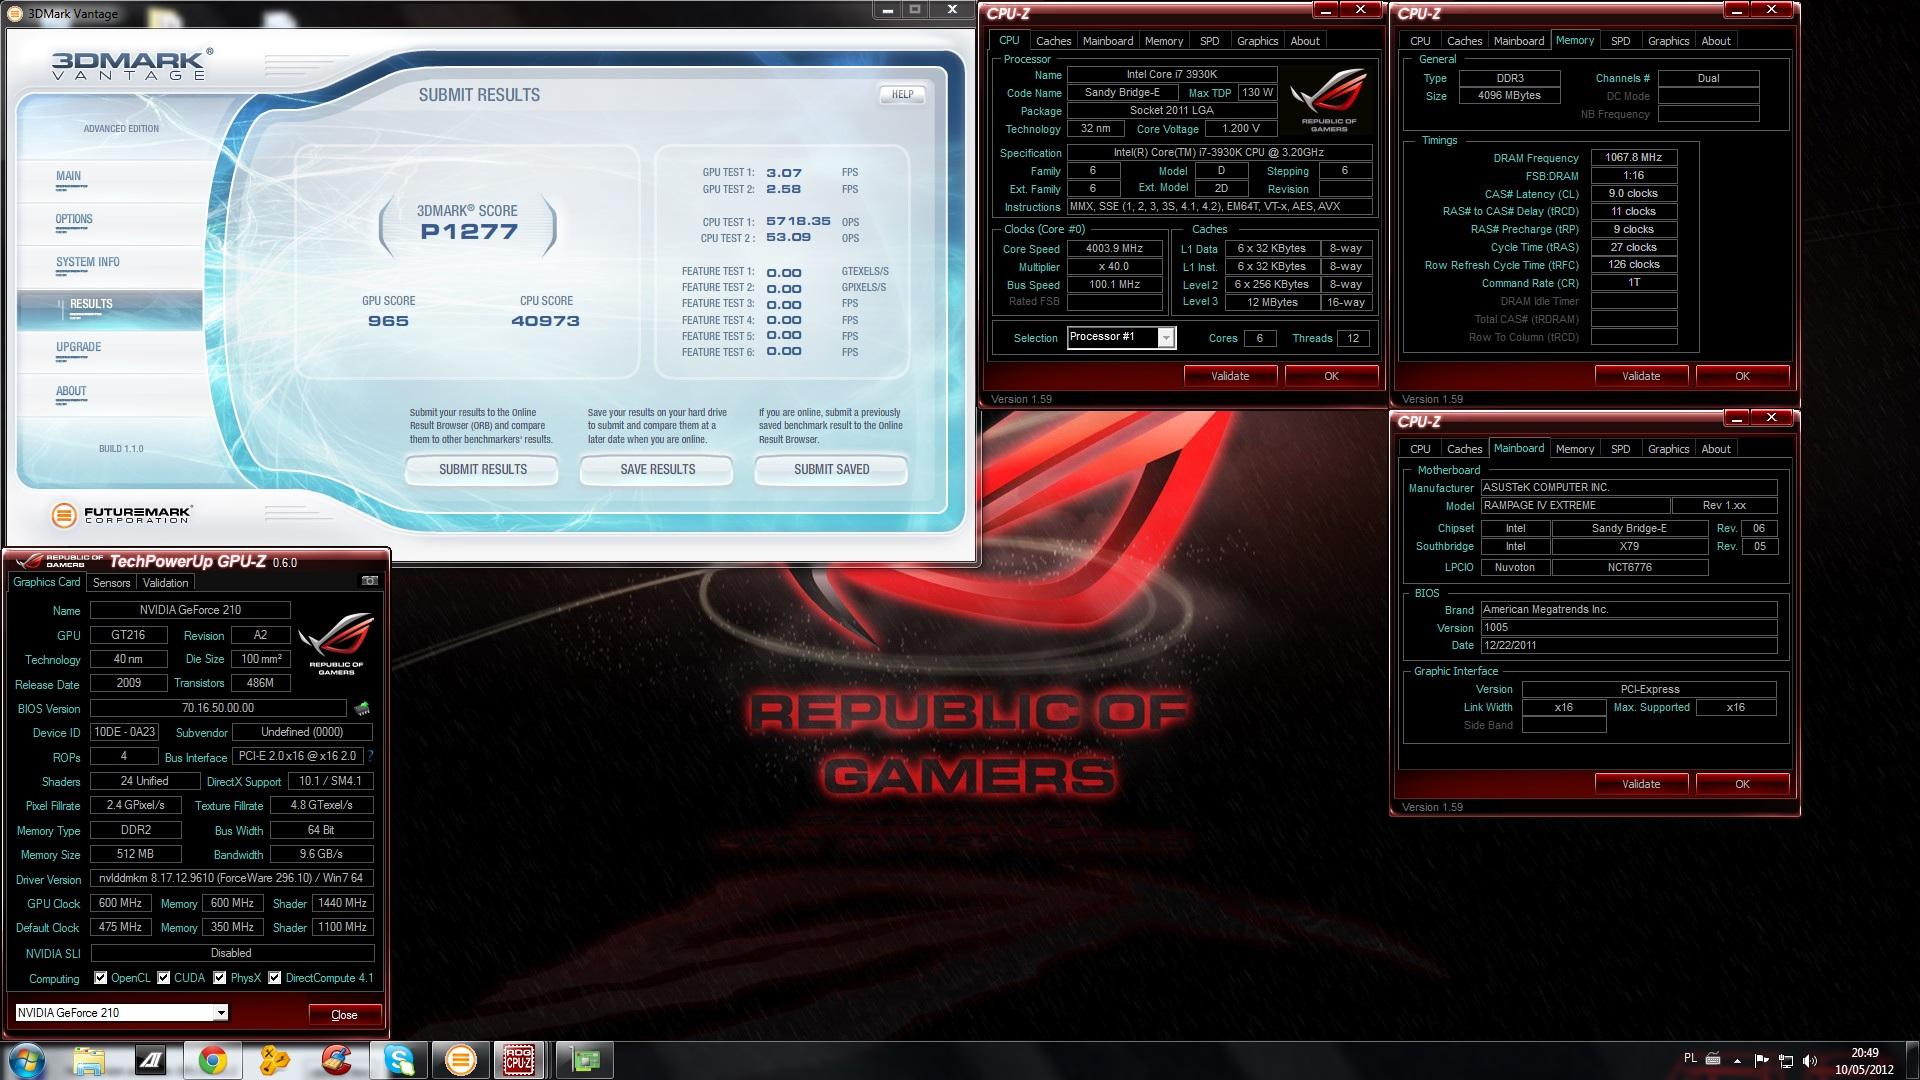
Task: Click Validate in CPU-Z Mainboard window
Action: (1641, 784)
